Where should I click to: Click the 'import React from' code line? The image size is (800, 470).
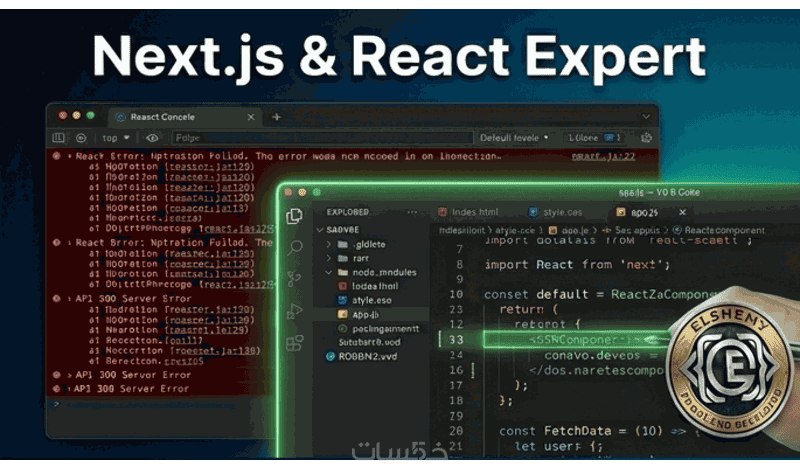[577, 265]
